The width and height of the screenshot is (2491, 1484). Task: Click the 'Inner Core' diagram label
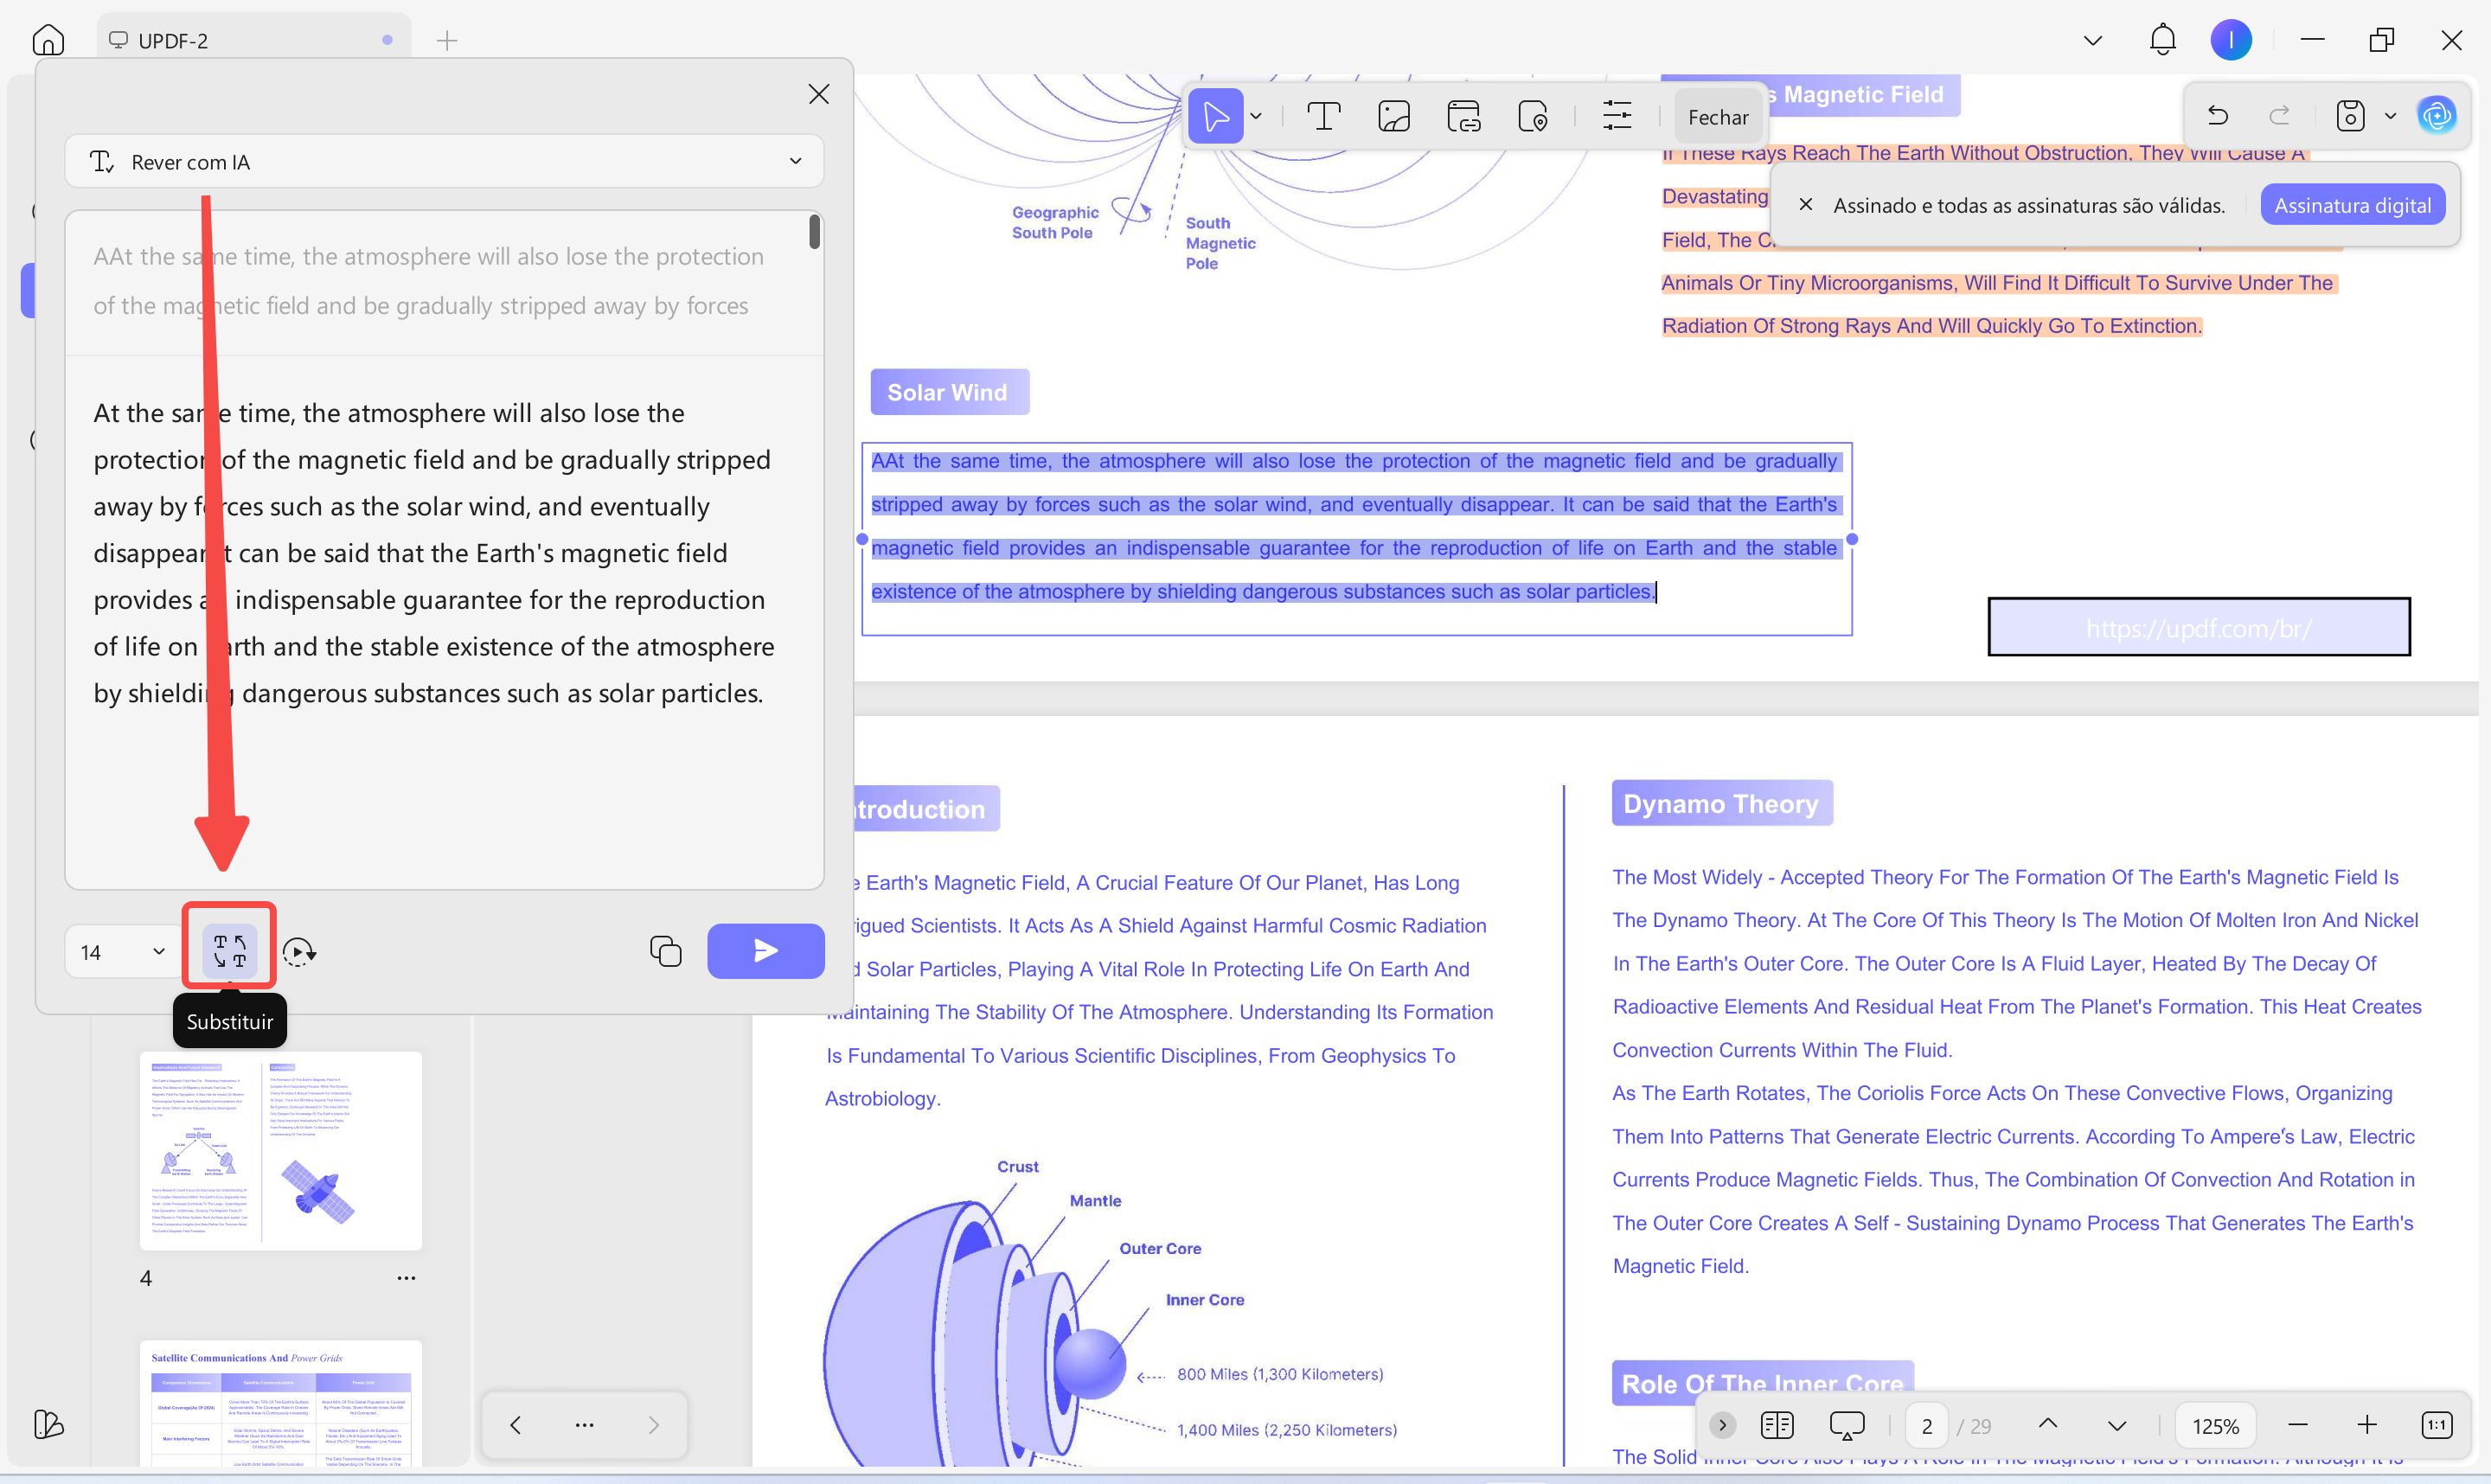[x=1204, y=1299]
